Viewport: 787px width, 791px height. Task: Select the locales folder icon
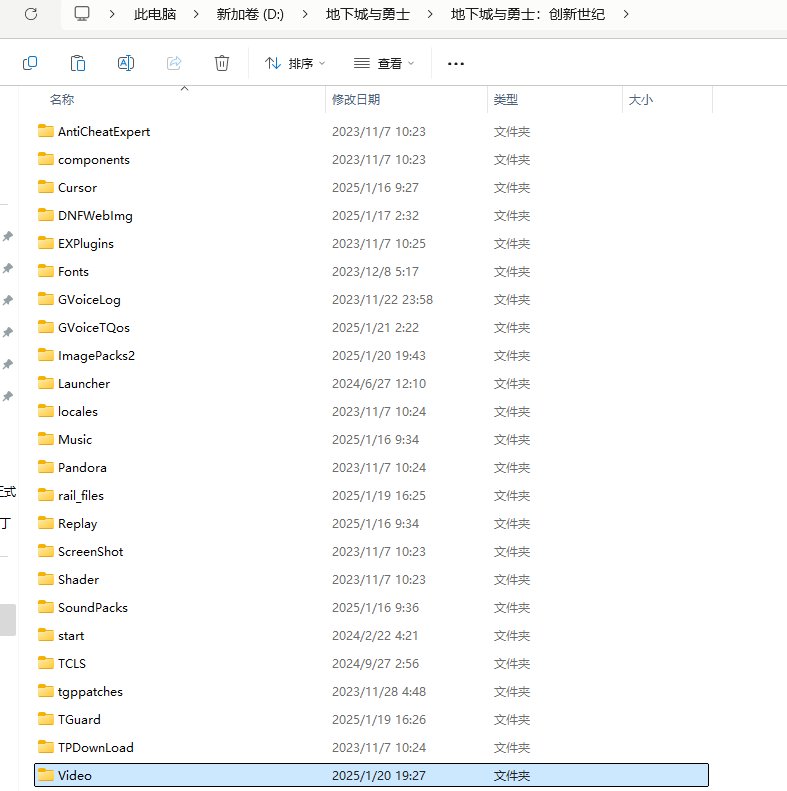46,411
